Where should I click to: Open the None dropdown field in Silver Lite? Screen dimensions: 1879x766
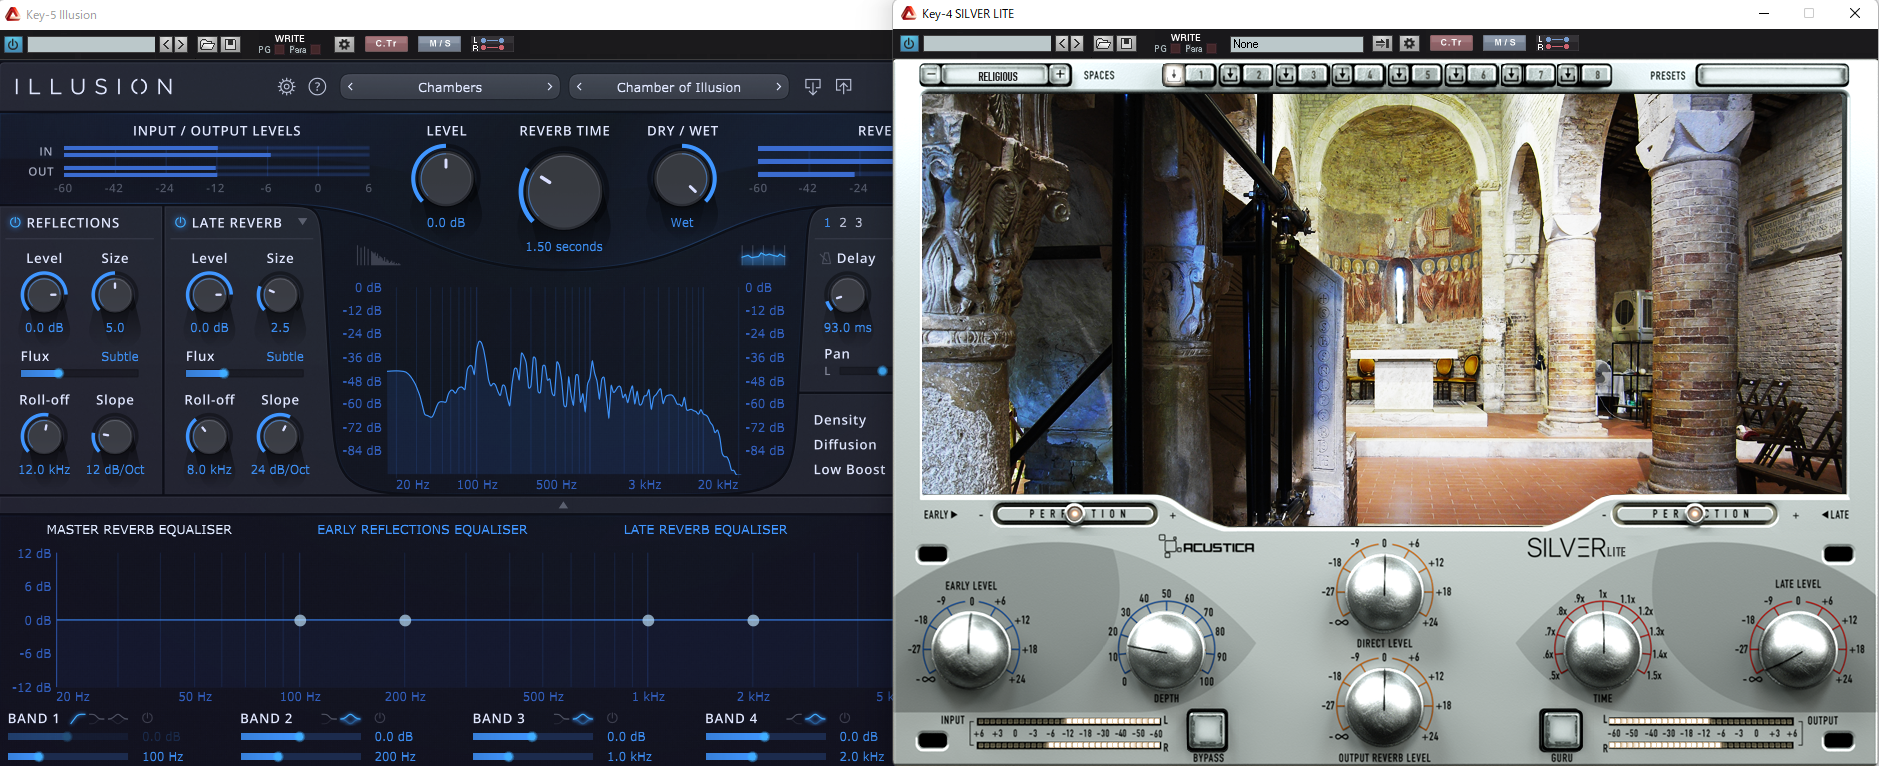tap(1296, 43)
